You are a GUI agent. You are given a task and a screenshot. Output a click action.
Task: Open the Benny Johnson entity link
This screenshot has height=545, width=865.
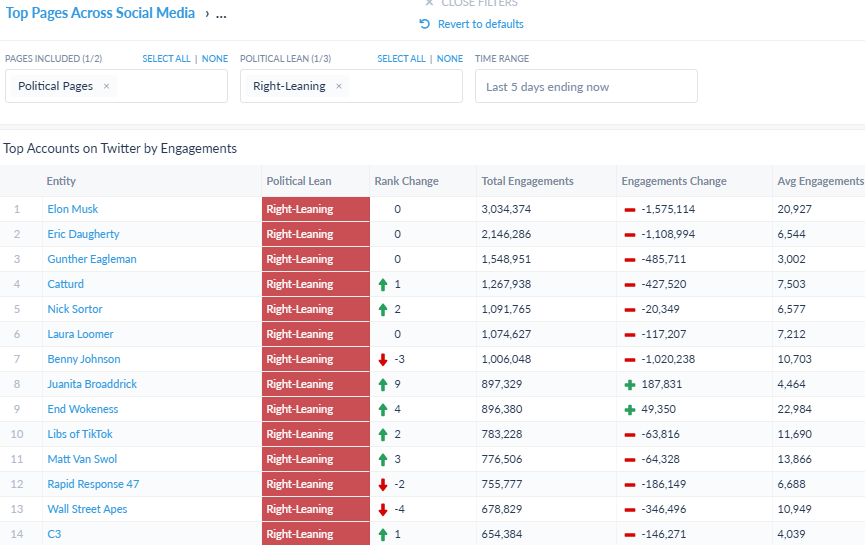pyautogui.click(x=84, y=359)
